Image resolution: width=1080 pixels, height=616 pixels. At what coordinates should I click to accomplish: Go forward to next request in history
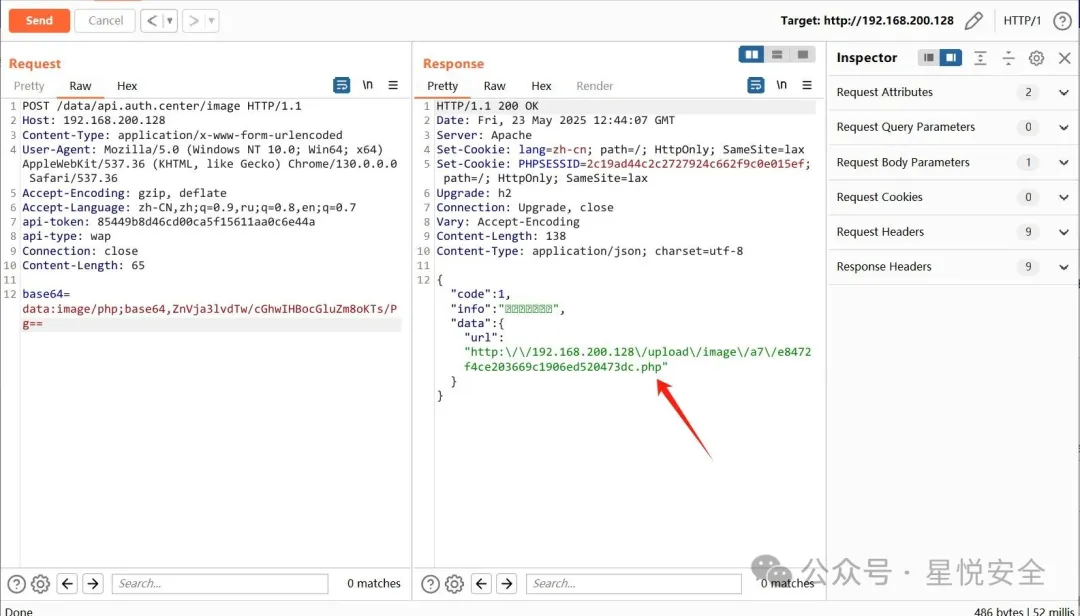pos(194,21)
